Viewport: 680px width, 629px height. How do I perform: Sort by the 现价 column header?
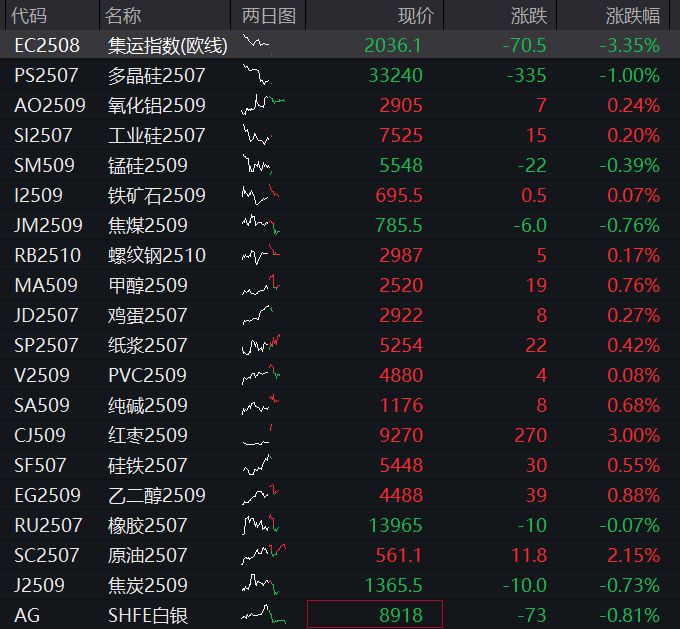[x=416, y=15]
